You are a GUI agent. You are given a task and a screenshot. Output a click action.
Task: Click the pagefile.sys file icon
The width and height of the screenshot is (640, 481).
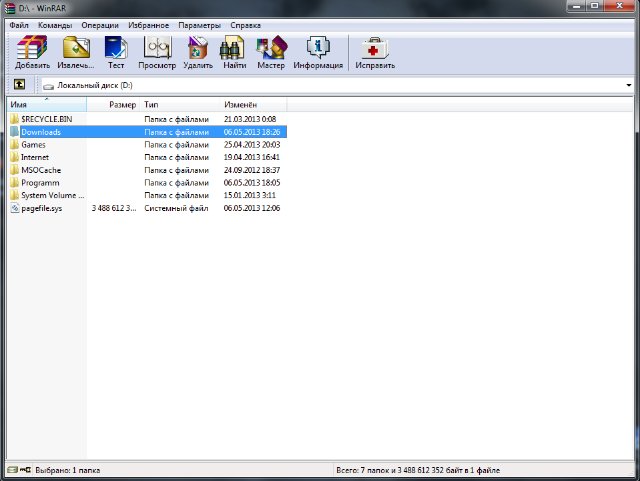(15, 208)
